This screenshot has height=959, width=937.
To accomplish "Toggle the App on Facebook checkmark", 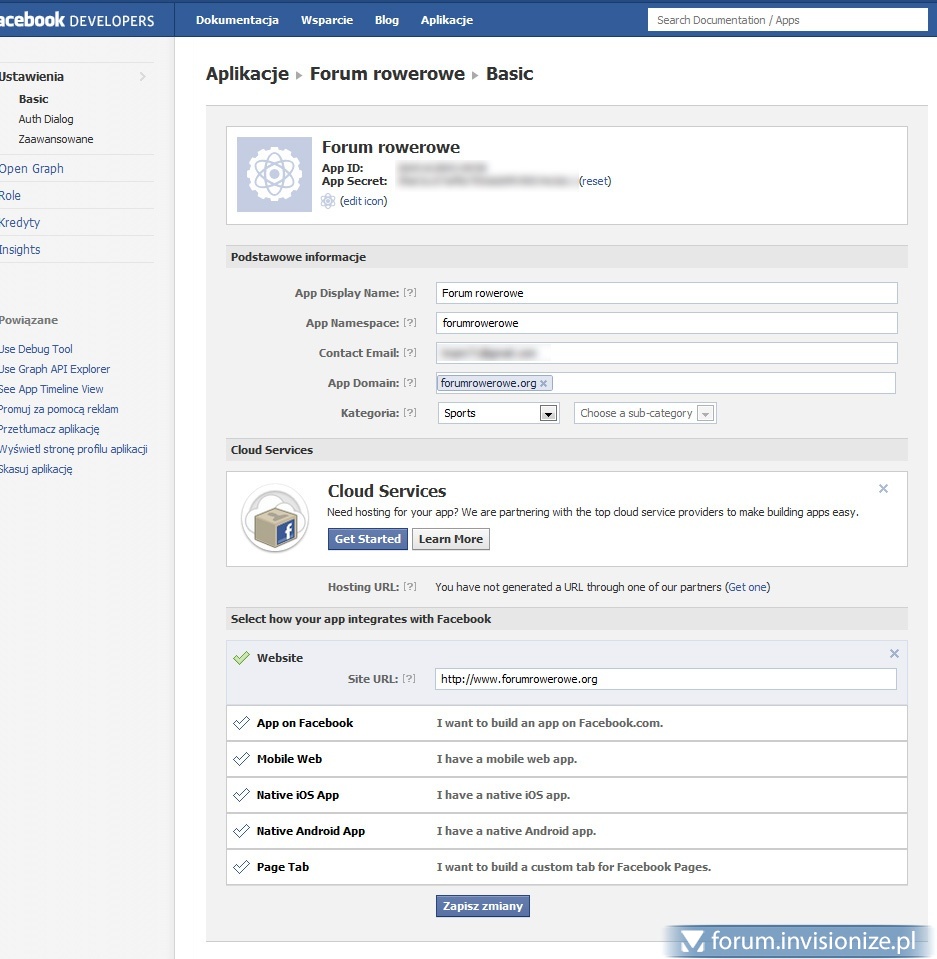I will pos(241,723).
